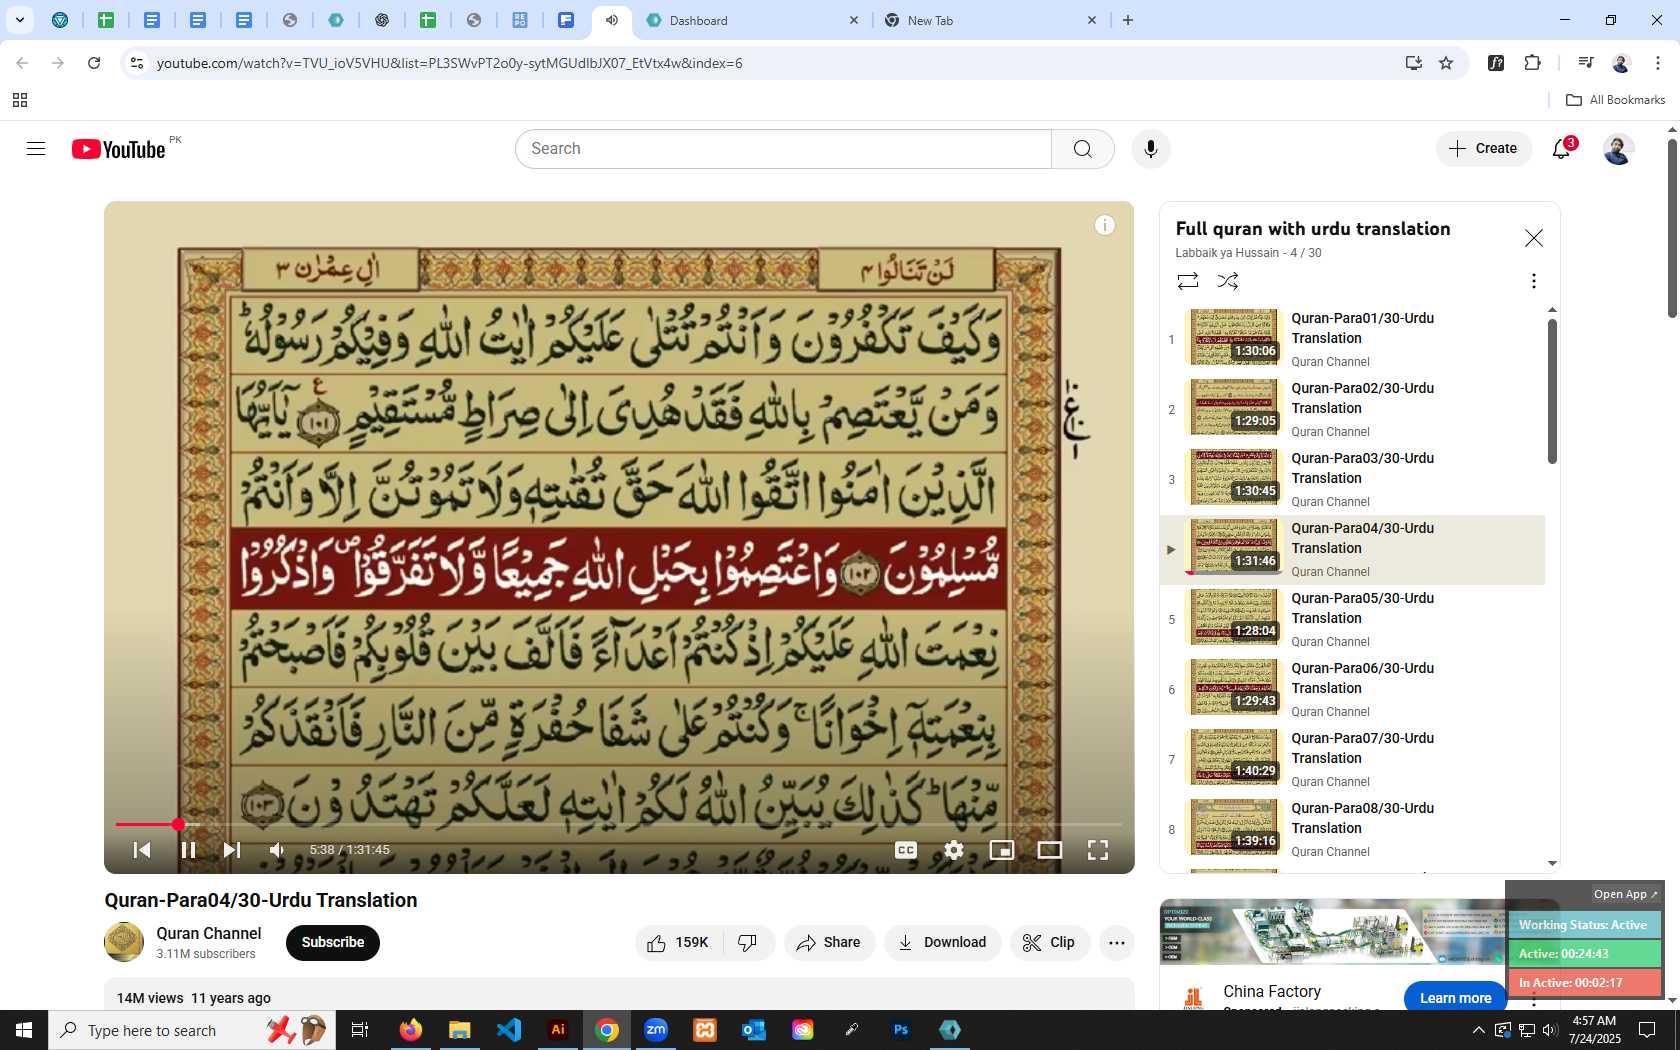This screenshot has height=1050, width=1680.
Task: Open the apps grid shortcut
Action: [x=20, y=100]
